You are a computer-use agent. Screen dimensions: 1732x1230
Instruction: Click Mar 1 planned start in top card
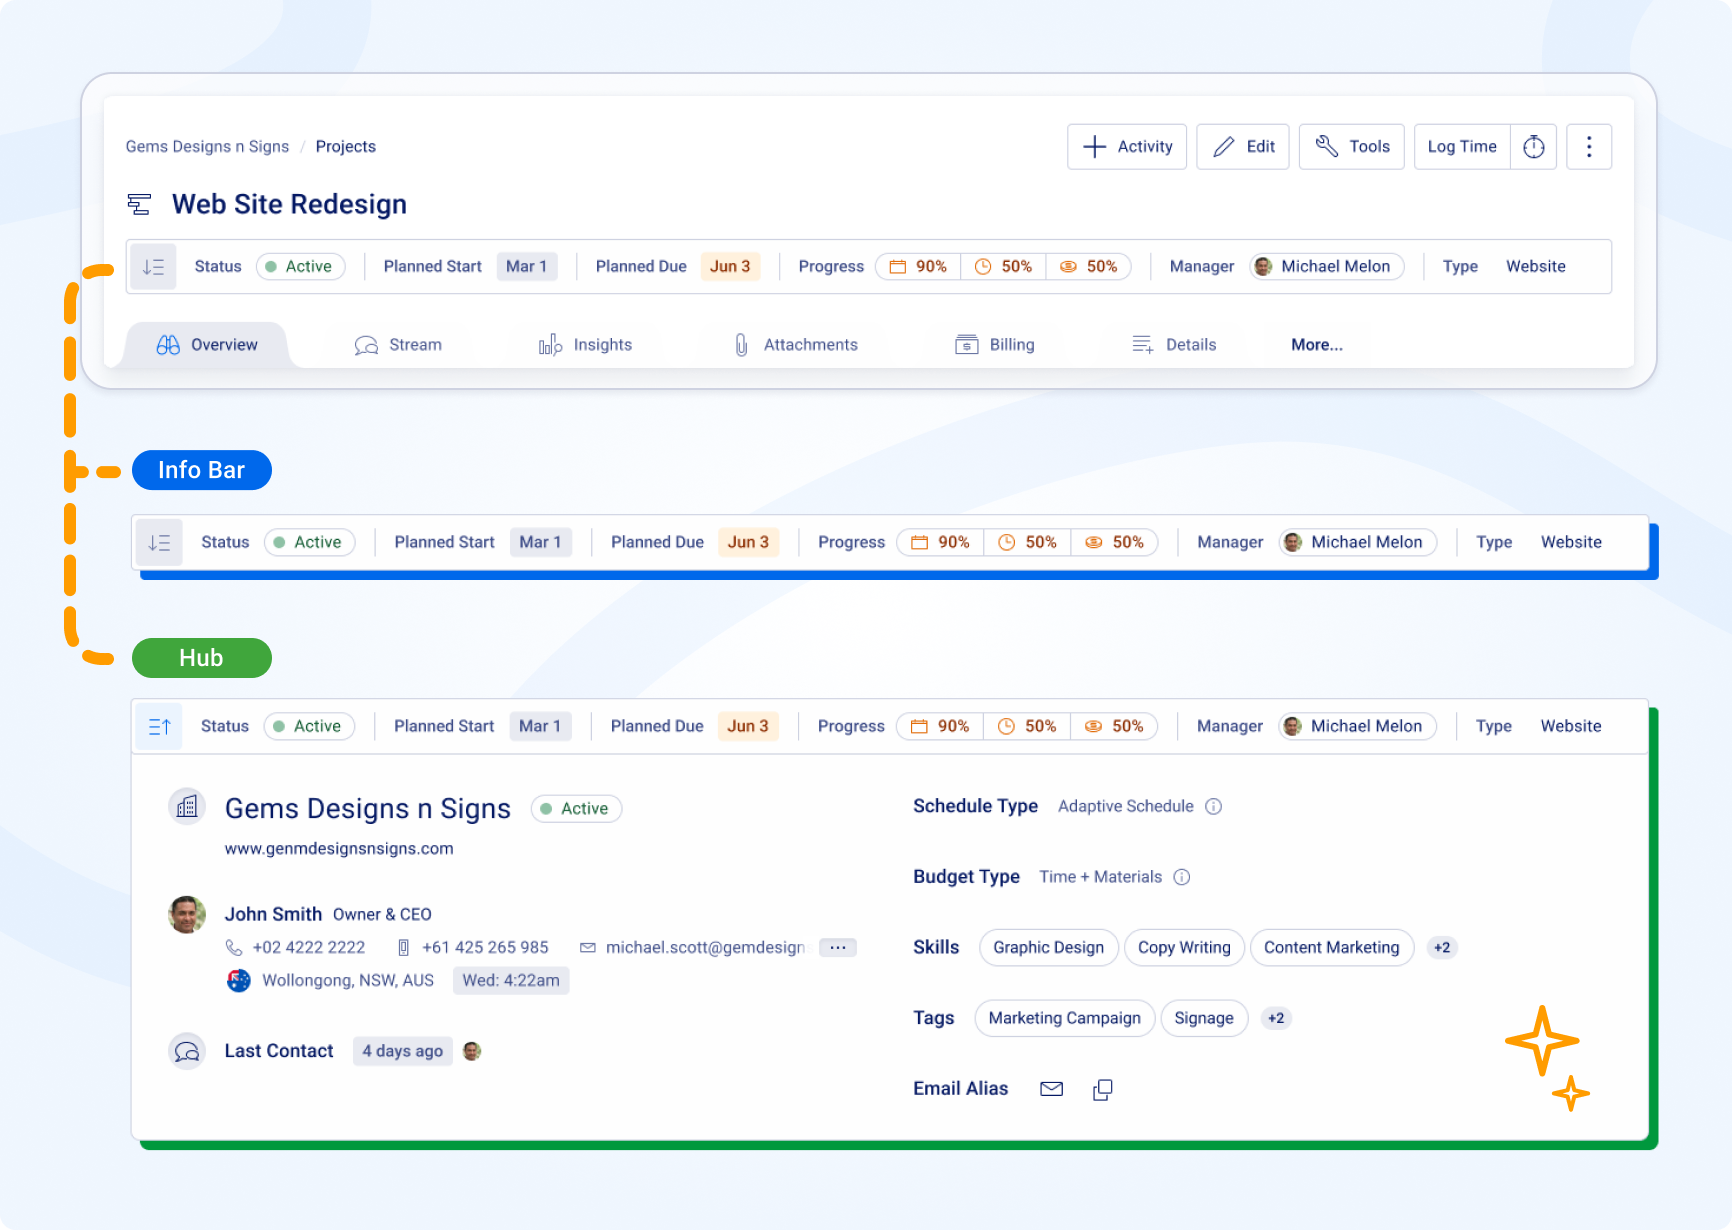tap(527, 267)
